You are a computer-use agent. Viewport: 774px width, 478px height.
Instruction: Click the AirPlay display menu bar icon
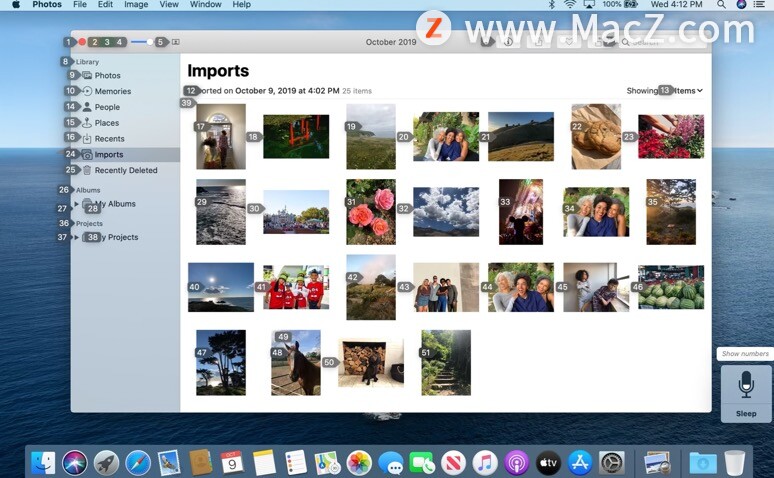[x=589, y=4]
